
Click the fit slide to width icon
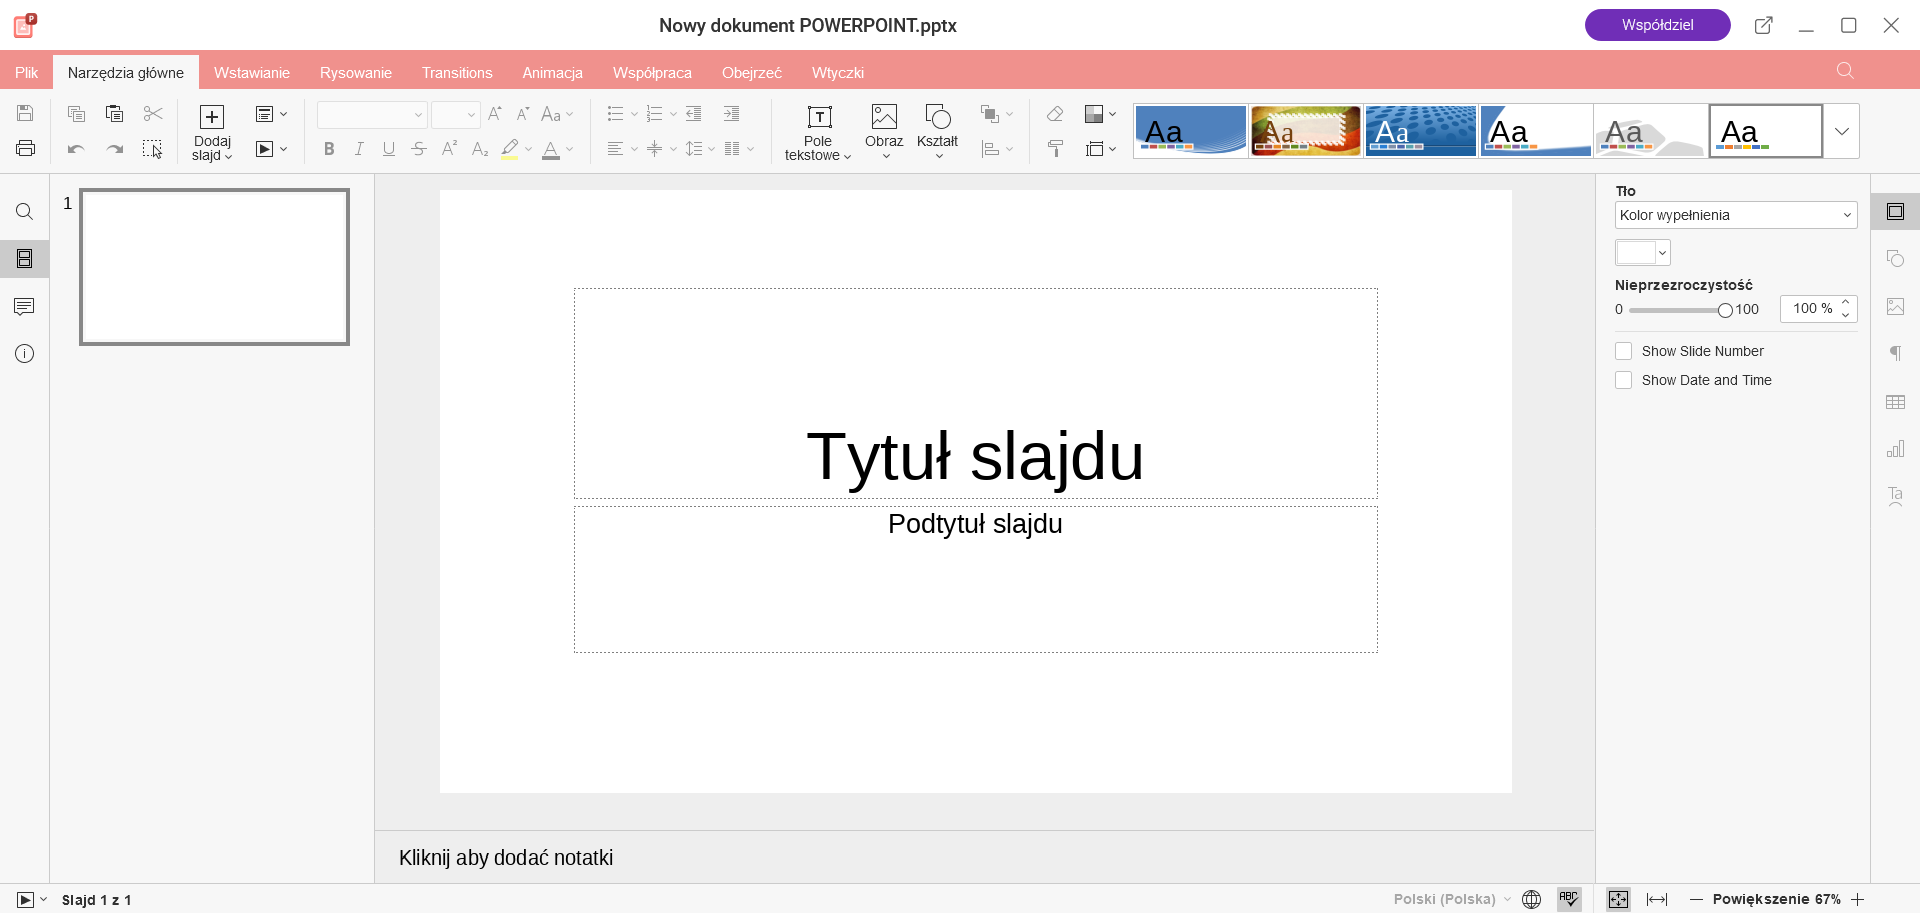1657,899
